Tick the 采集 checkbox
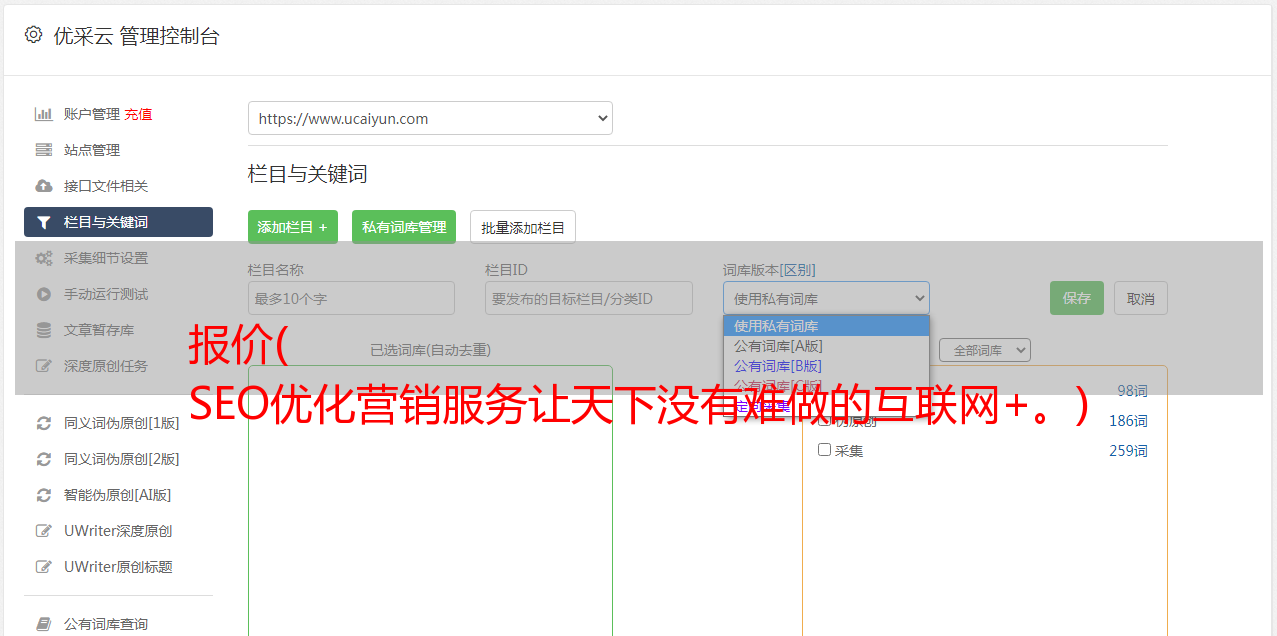This screenshot has height=636, width=1277. point(825,450)
